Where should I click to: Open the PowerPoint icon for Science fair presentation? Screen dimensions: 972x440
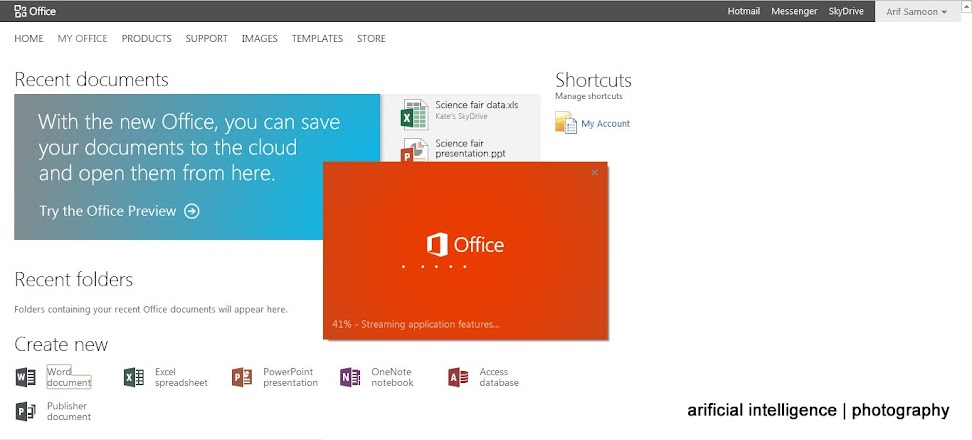click(415, 150)
